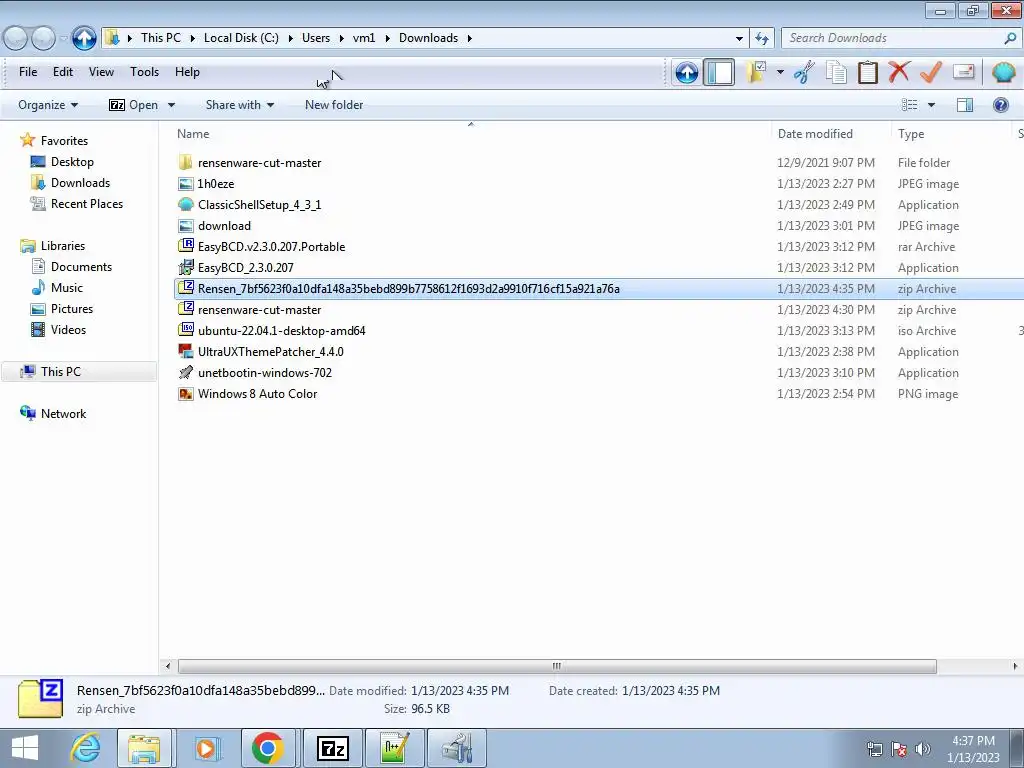Select the ClassicShellSetup_4_3_1 file
The width and height of the screenshot is (1024, 768).
click(x=259, y=204)
